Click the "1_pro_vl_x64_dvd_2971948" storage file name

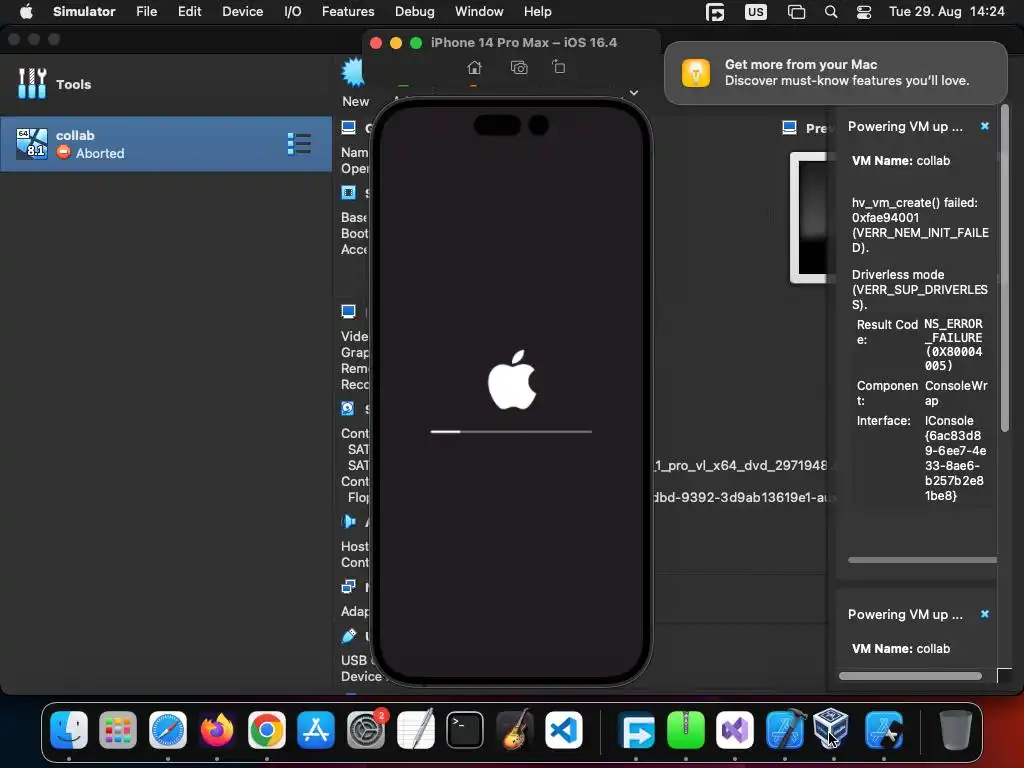click(741, 465)
